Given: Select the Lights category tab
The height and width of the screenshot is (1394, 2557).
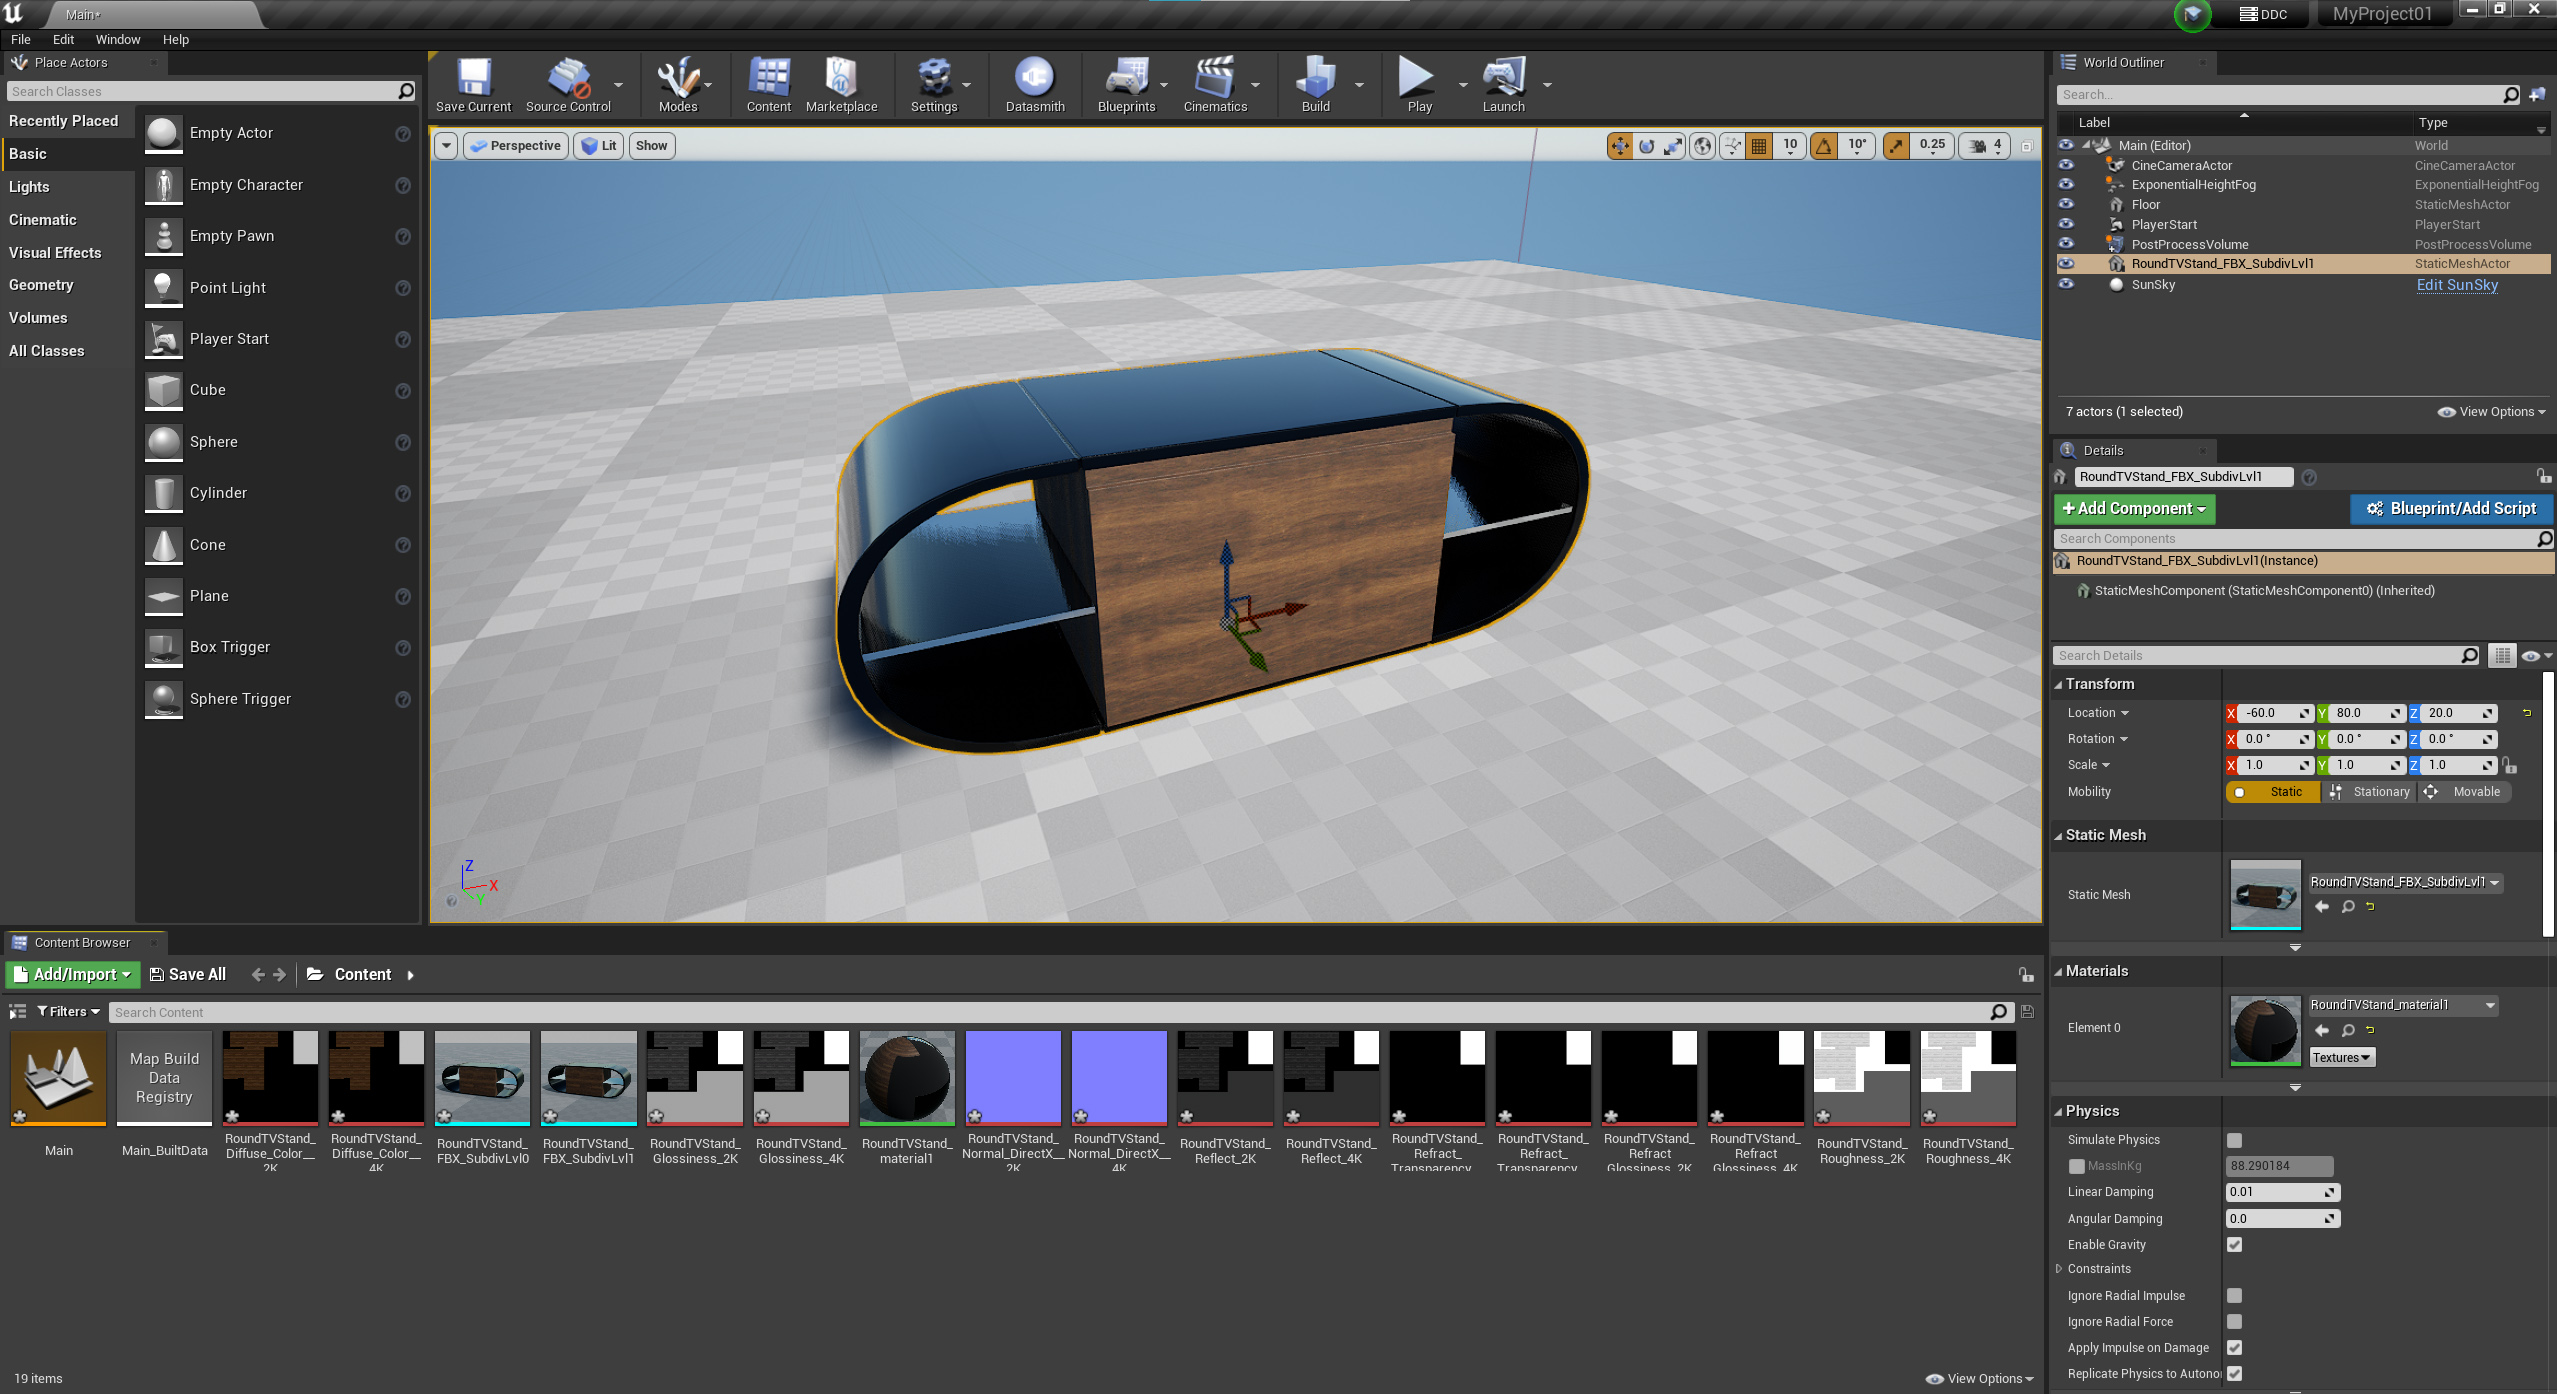Looking at the screenshot, I should point(30,187).
